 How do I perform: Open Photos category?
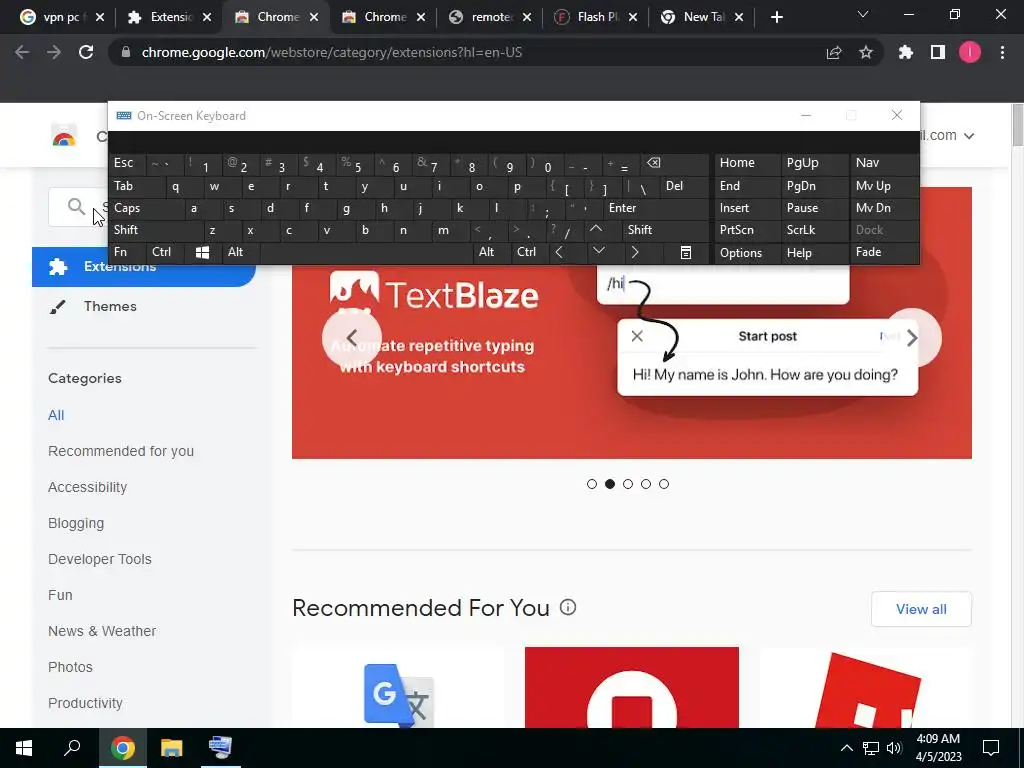coord(71,667)
